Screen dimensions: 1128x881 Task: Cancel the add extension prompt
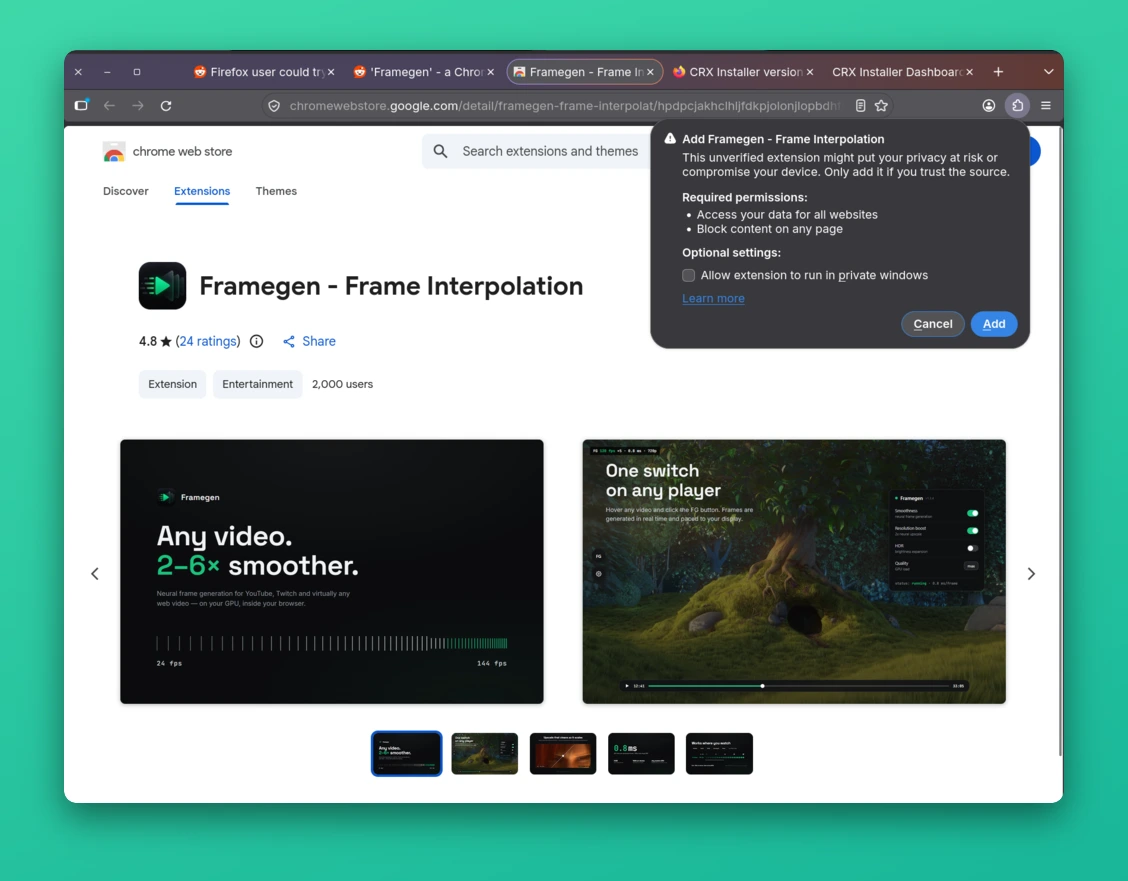point(932,324)
